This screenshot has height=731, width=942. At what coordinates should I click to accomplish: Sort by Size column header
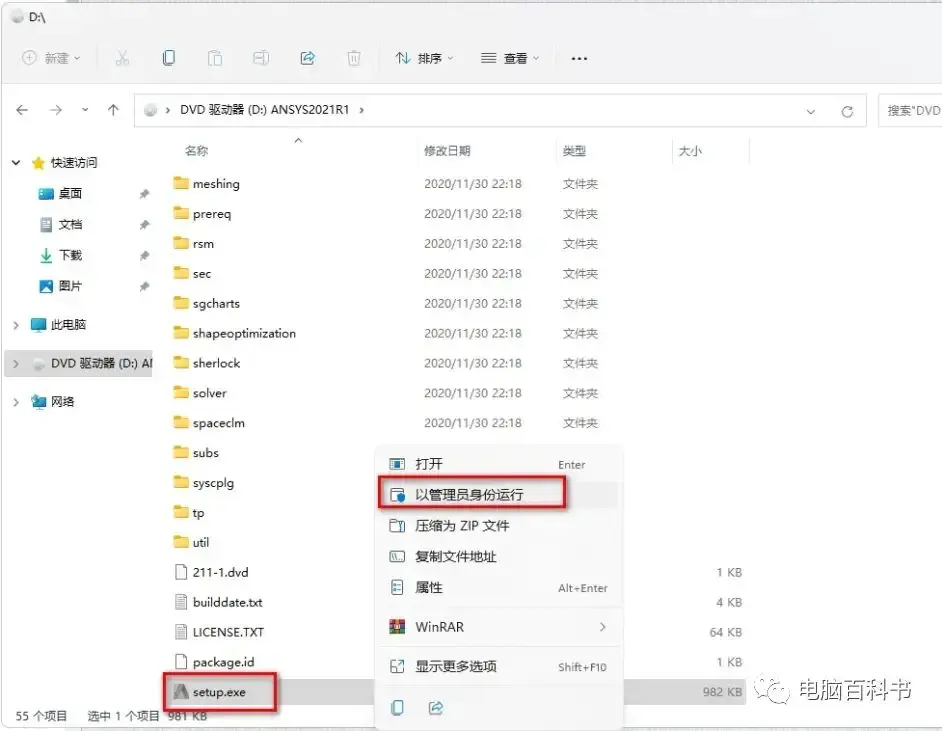tap(690, 151)
